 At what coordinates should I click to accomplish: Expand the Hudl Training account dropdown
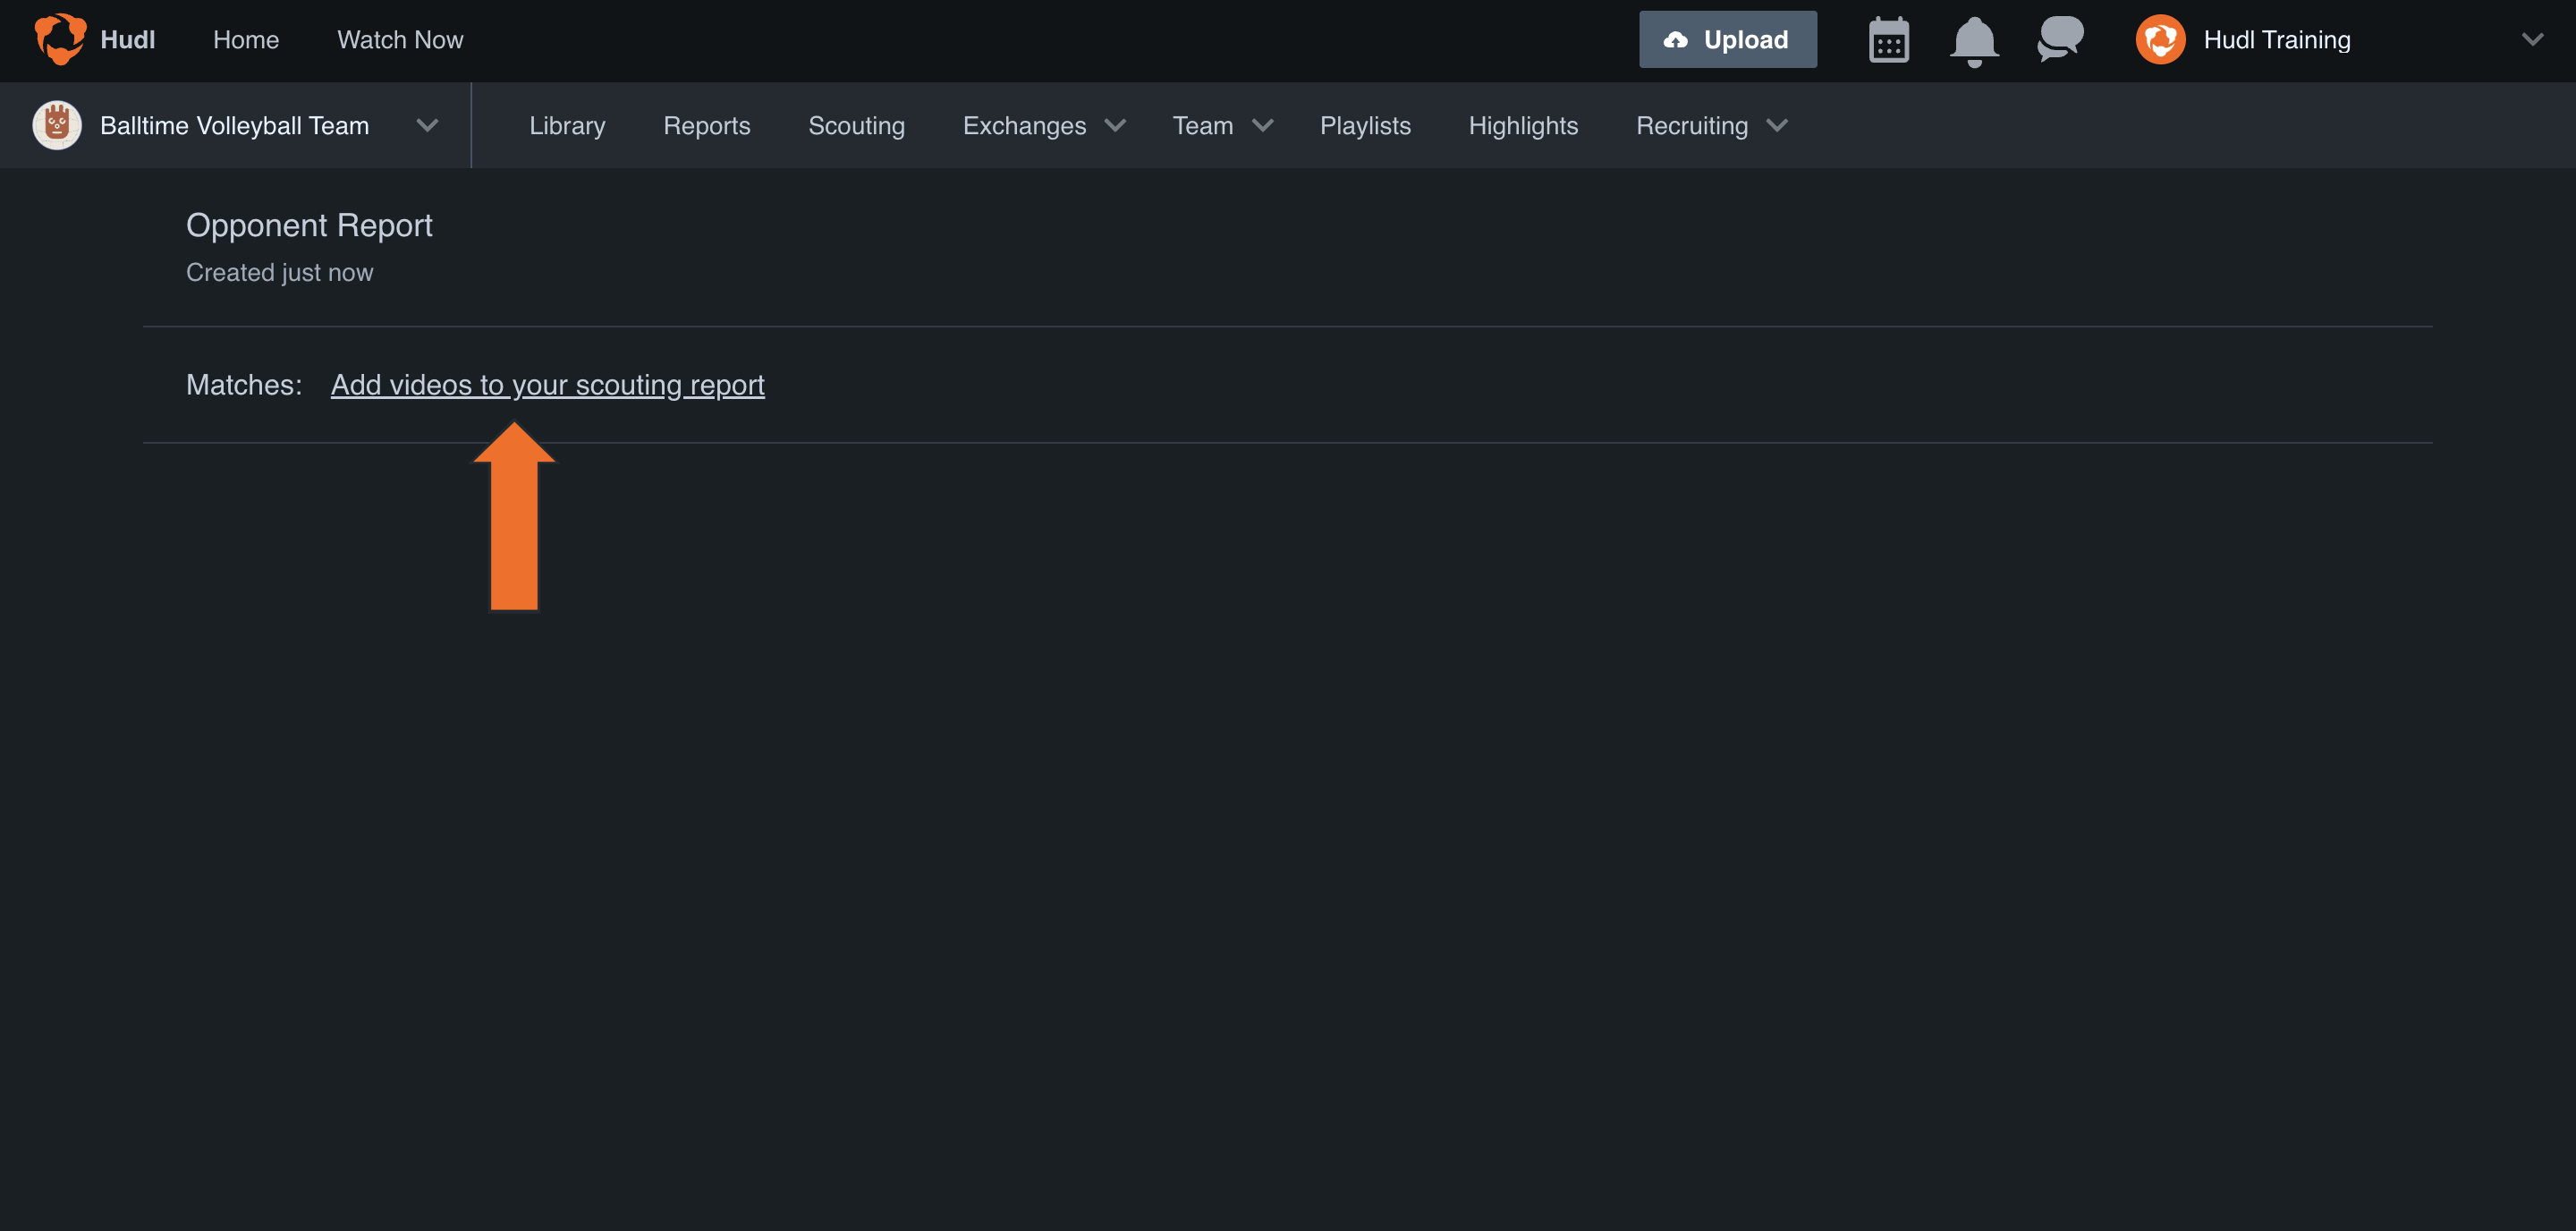point(2532,40)
